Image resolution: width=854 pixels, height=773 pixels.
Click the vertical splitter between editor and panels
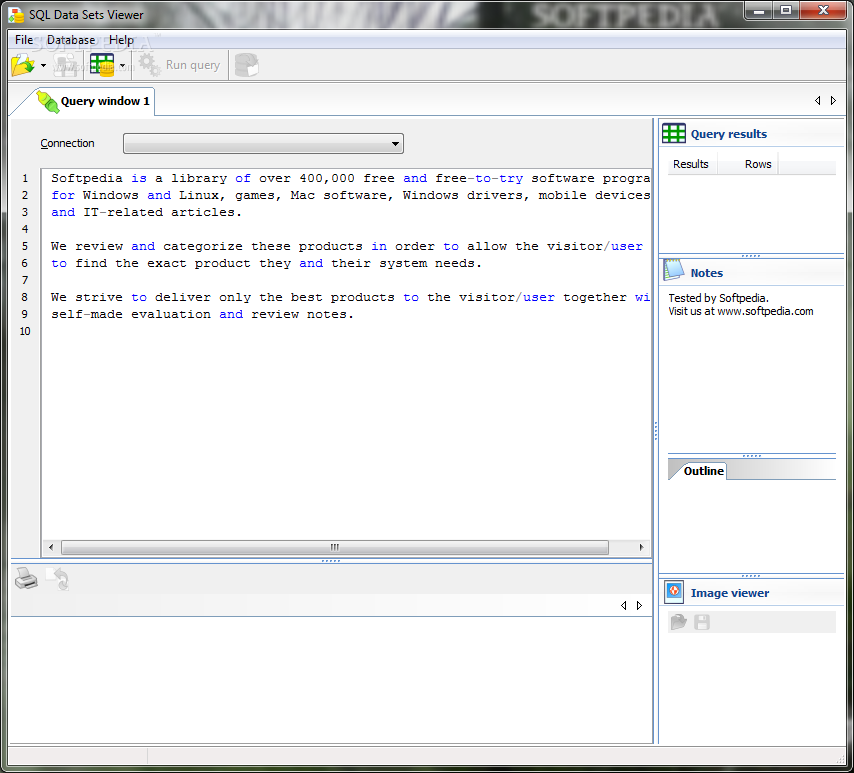655,430
